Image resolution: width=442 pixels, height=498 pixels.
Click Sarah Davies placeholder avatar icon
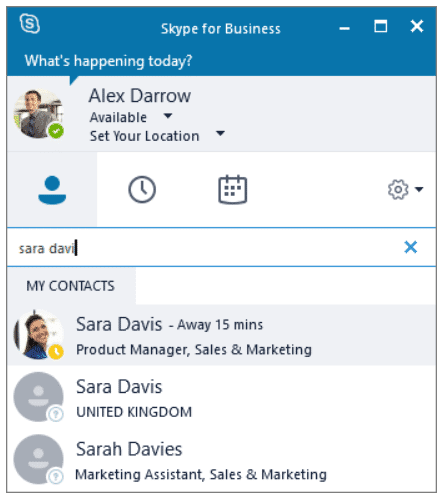[x=38, y=459]
